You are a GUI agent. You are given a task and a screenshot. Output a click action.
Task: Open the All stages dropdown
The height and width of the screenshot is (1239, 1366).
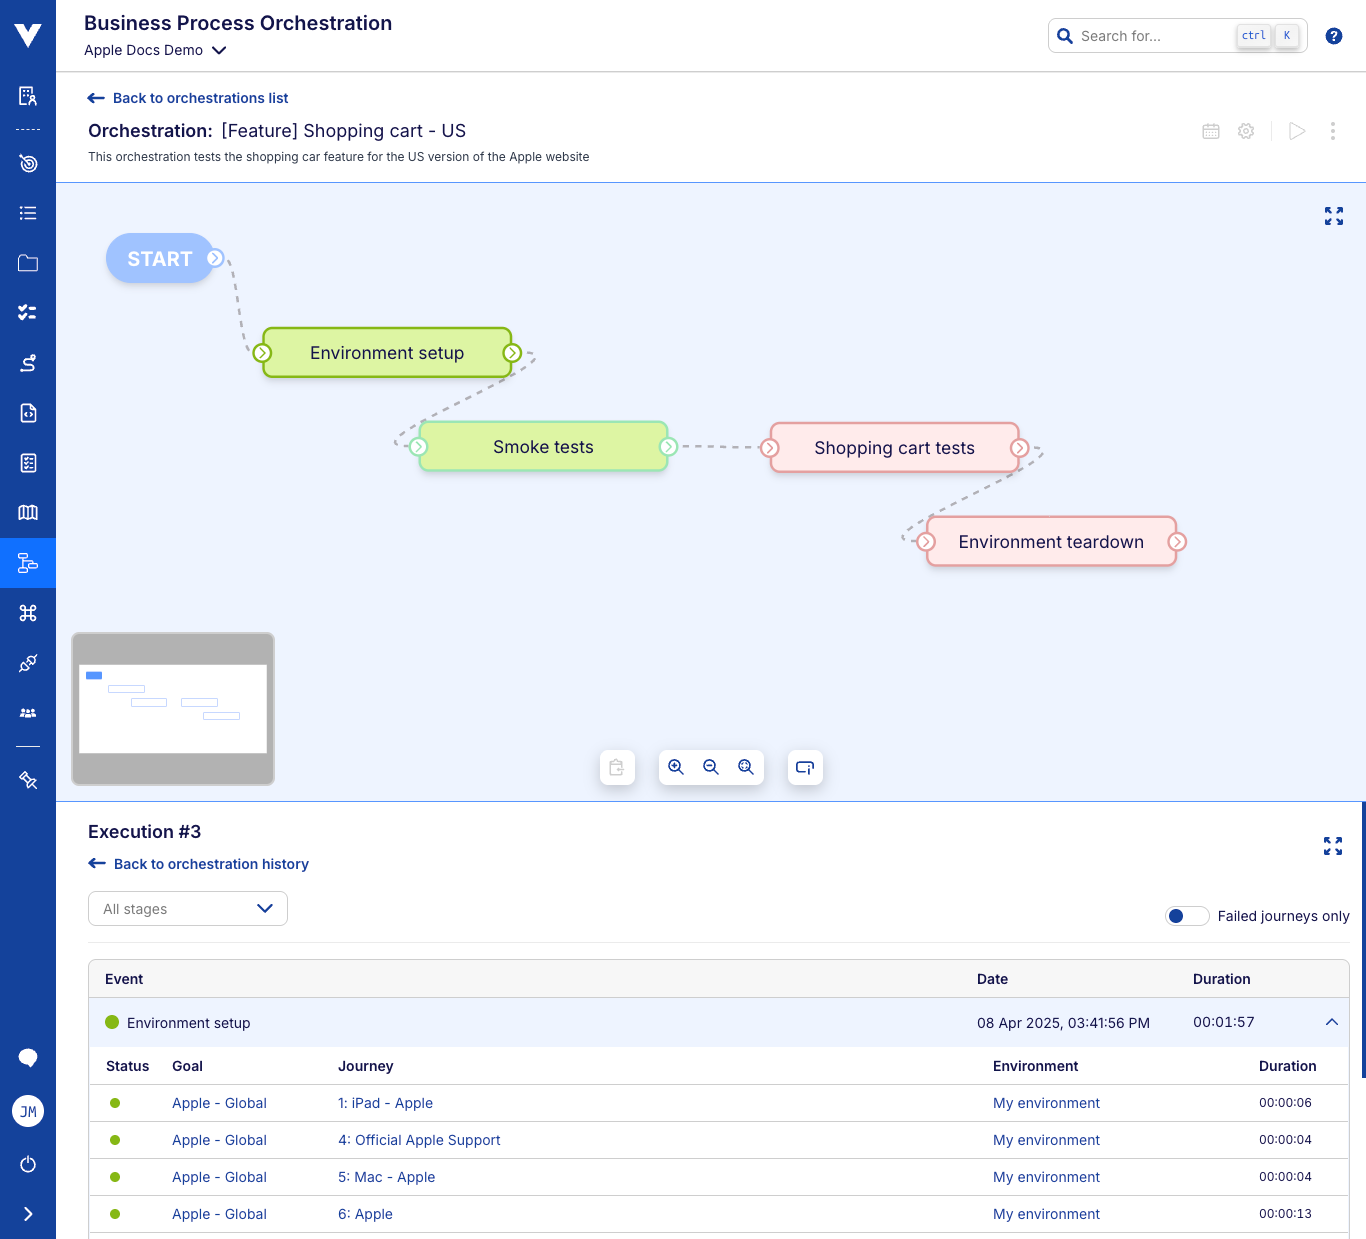point(187,908)
